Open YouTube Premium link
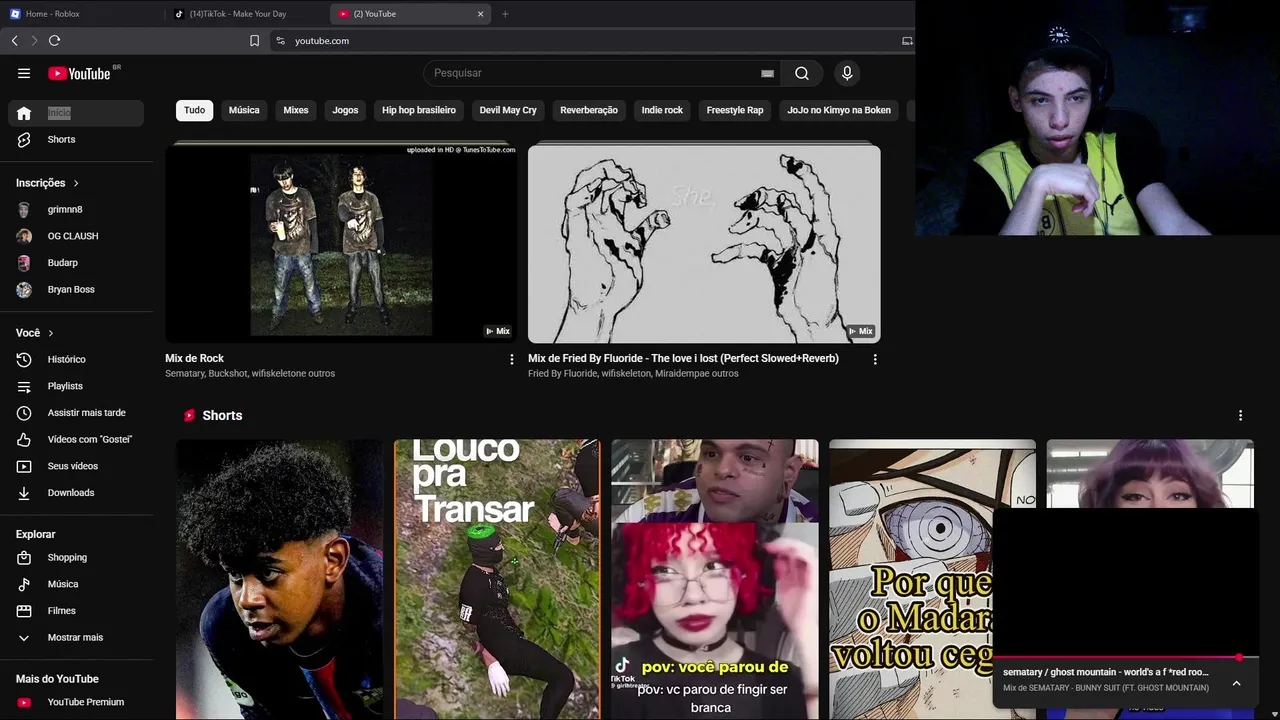This screenshot has width=1280, height=720. pos(76,702)
